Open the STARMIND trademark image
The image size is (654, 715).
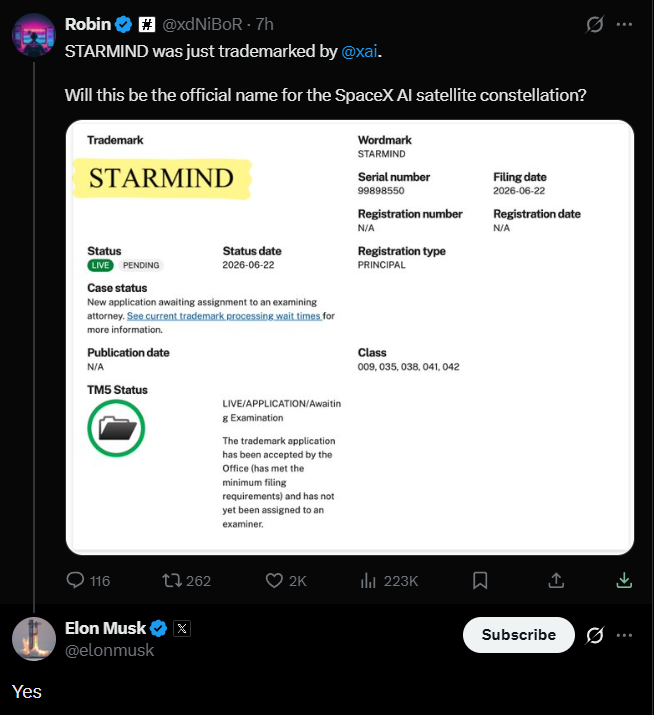pos(350,337)
